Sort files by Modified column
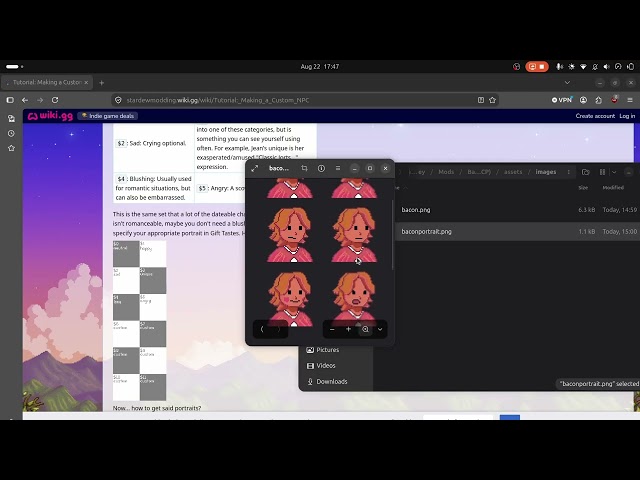 (x=613, y=188)
